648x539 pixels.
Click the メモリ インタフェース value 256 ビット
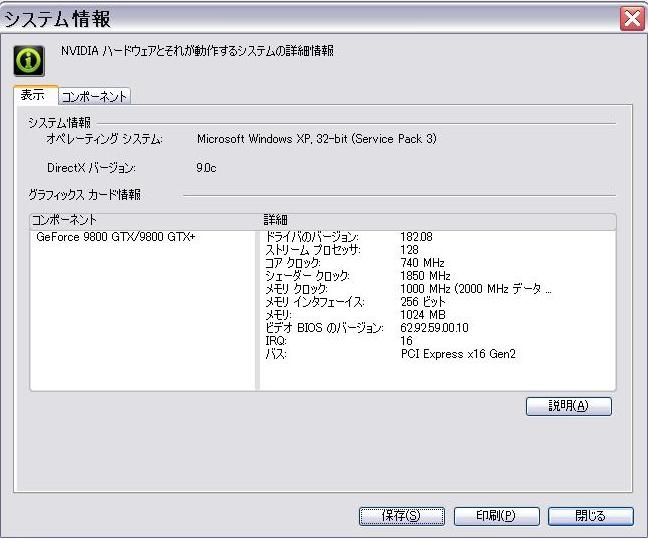[x=422, y=302]
